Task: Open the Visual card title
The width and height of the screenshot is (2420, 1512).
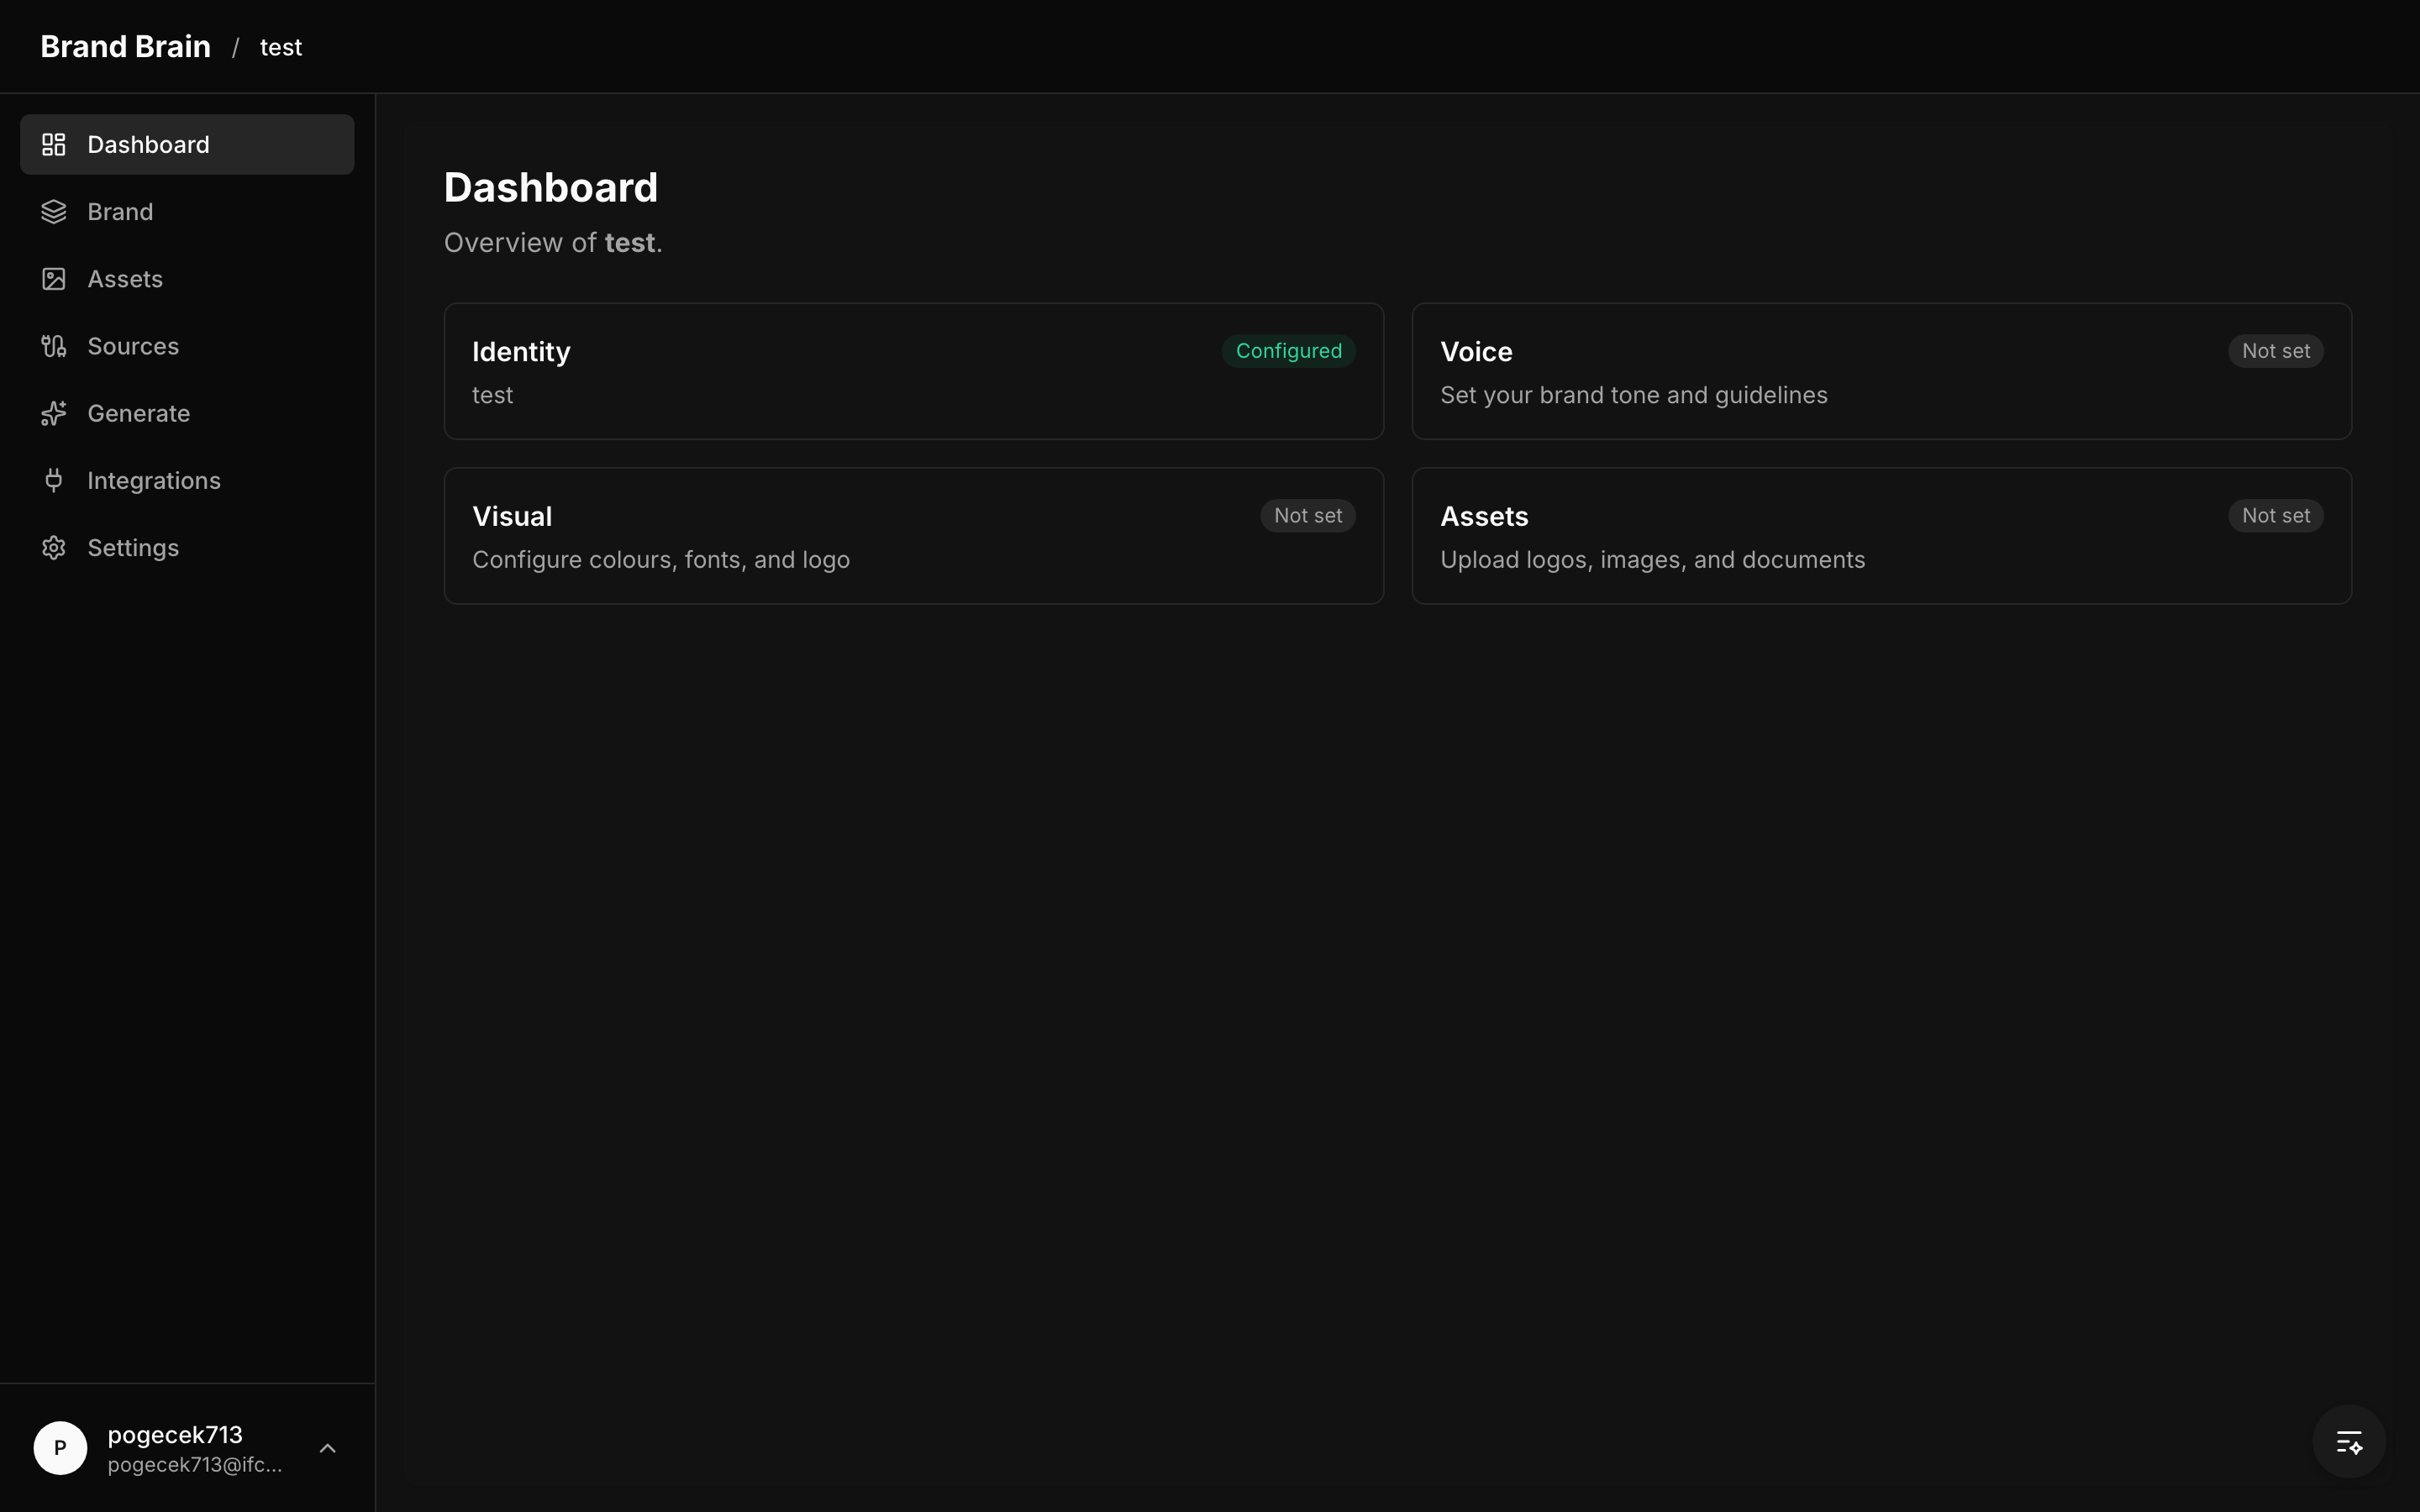Action: pyautogui.click(x=512, y=516)
